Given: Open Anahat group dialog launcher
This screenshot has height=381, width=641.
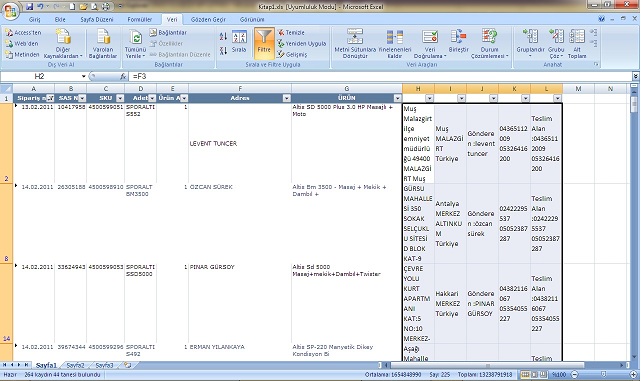Looking at the screenshot, I should coord(596,65).
